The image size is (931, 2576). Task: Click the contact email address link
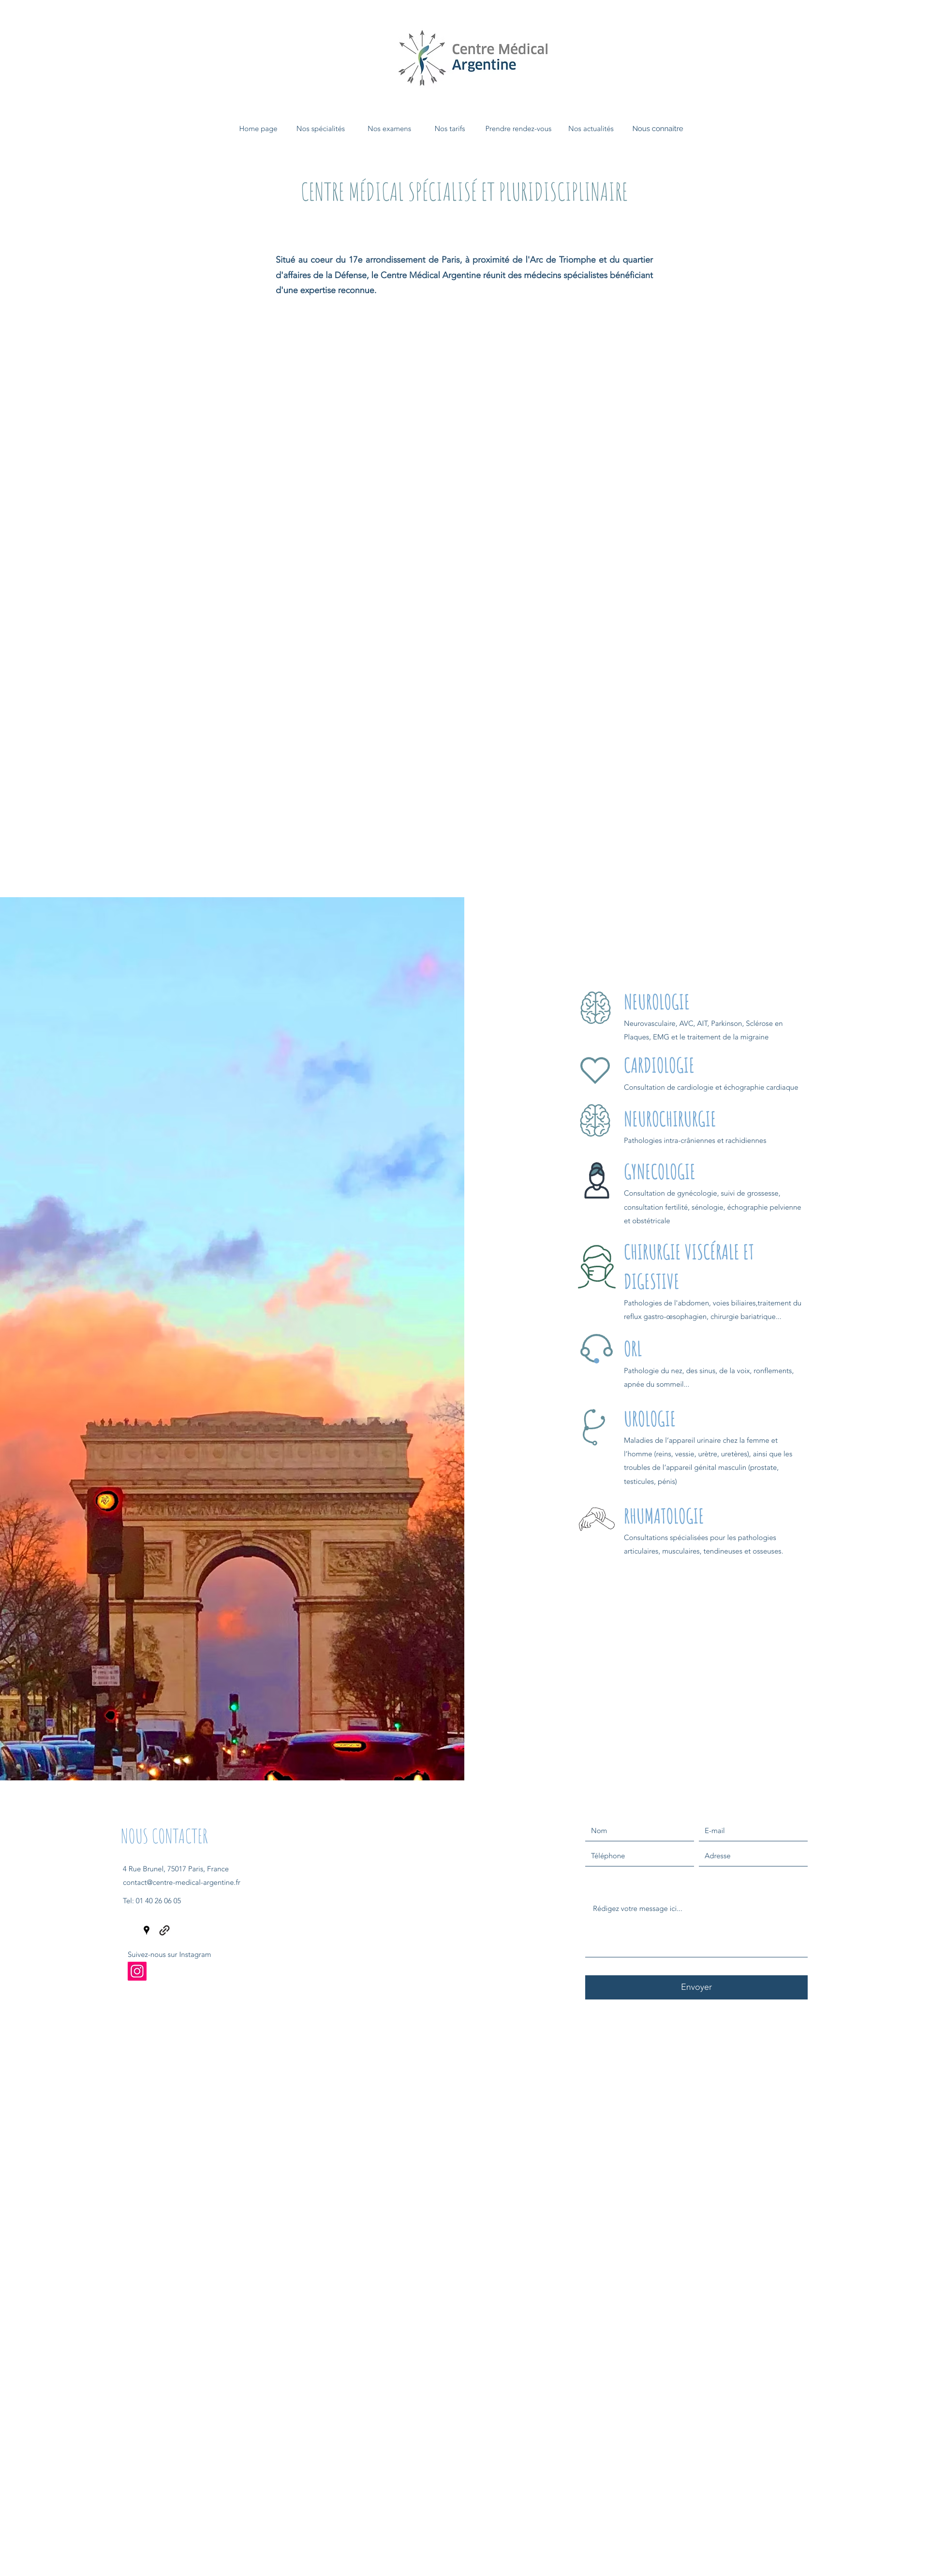181,1882
